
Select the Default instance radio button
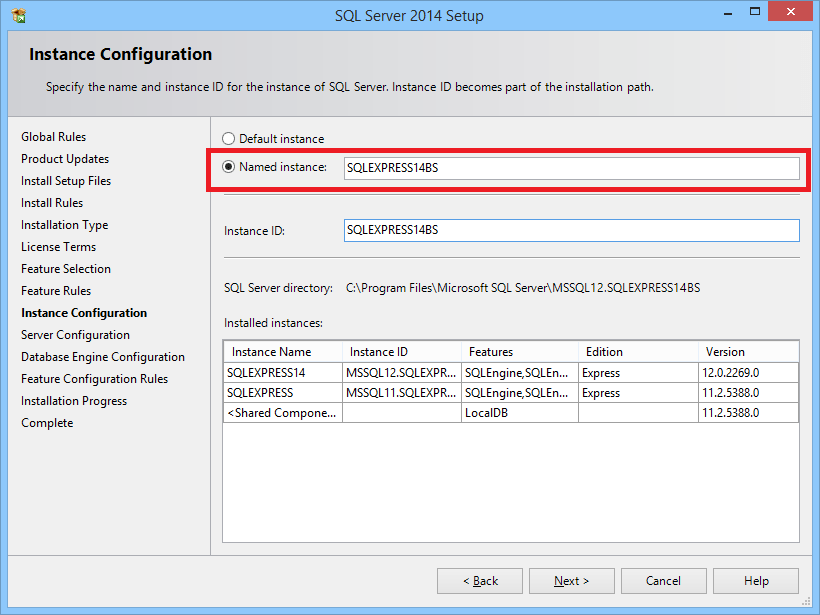click(x=228, y=138)
